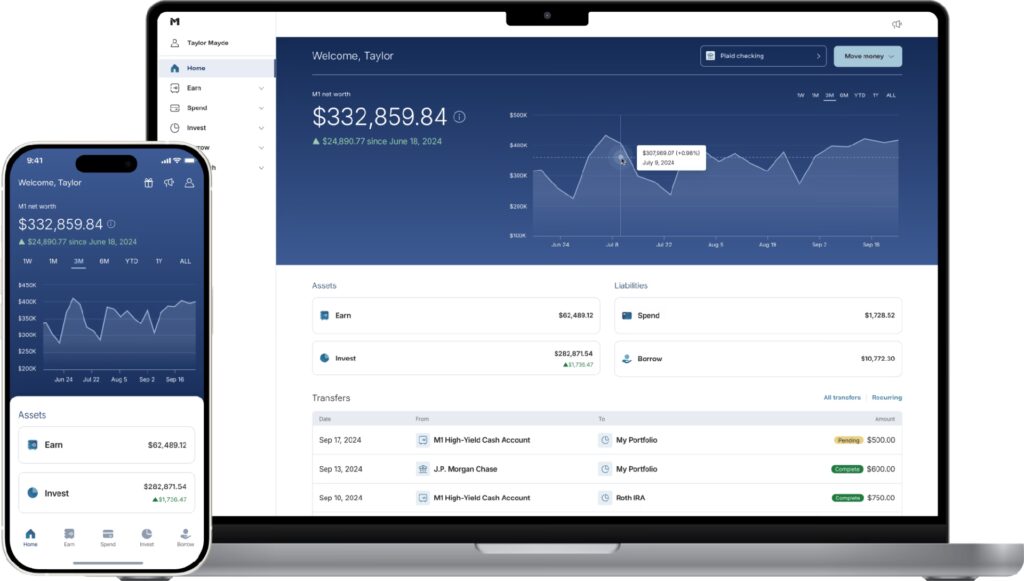Open the profile icon on the phone header
Screen dimensions: 1024x581
(189, 183)
